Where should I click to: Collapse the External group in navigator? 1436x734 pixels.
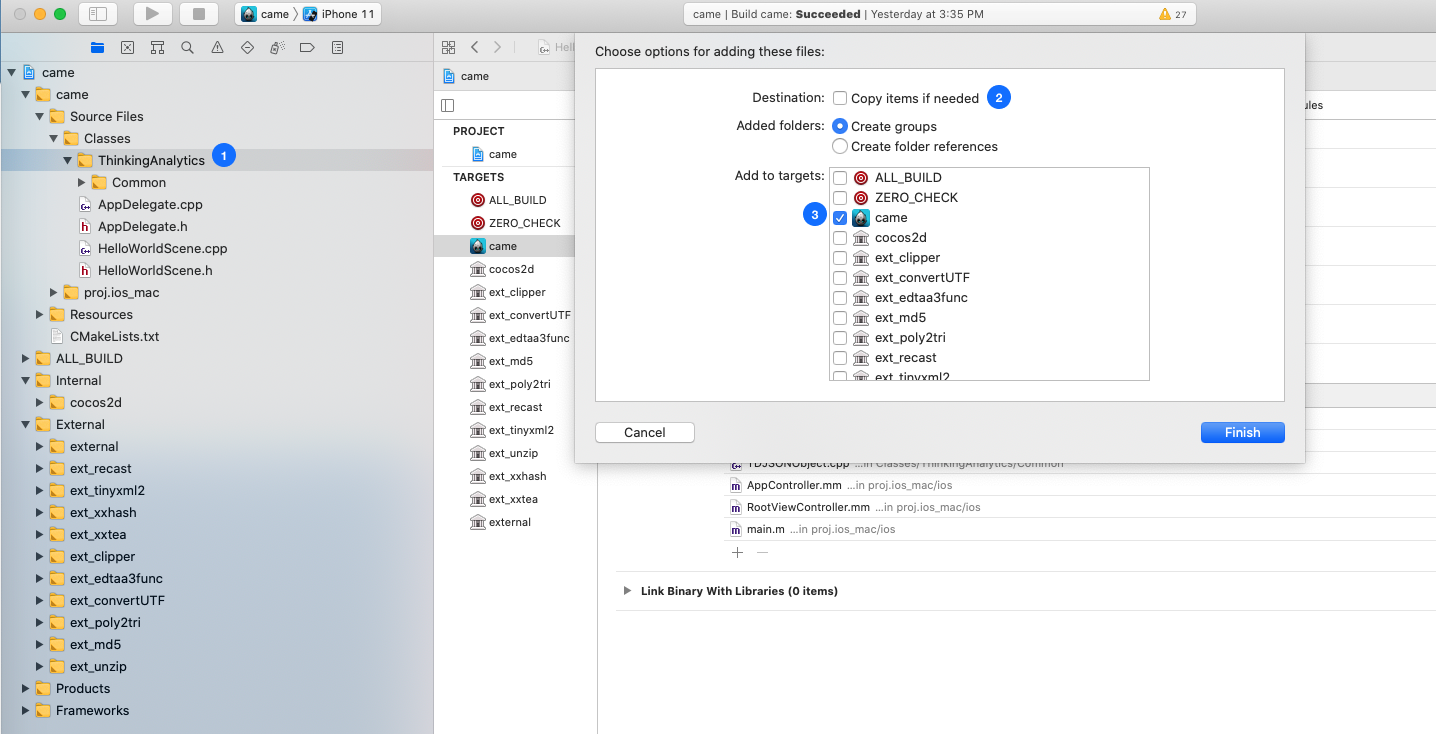(26, 424)
